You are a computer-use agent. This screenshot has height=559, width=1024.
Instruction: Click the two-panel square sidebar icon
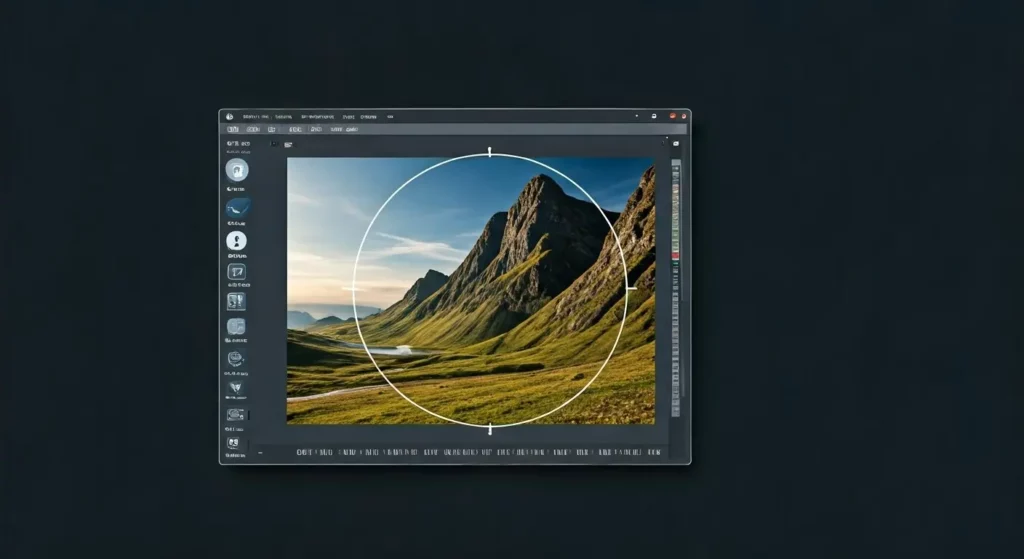tap(237, 301)
